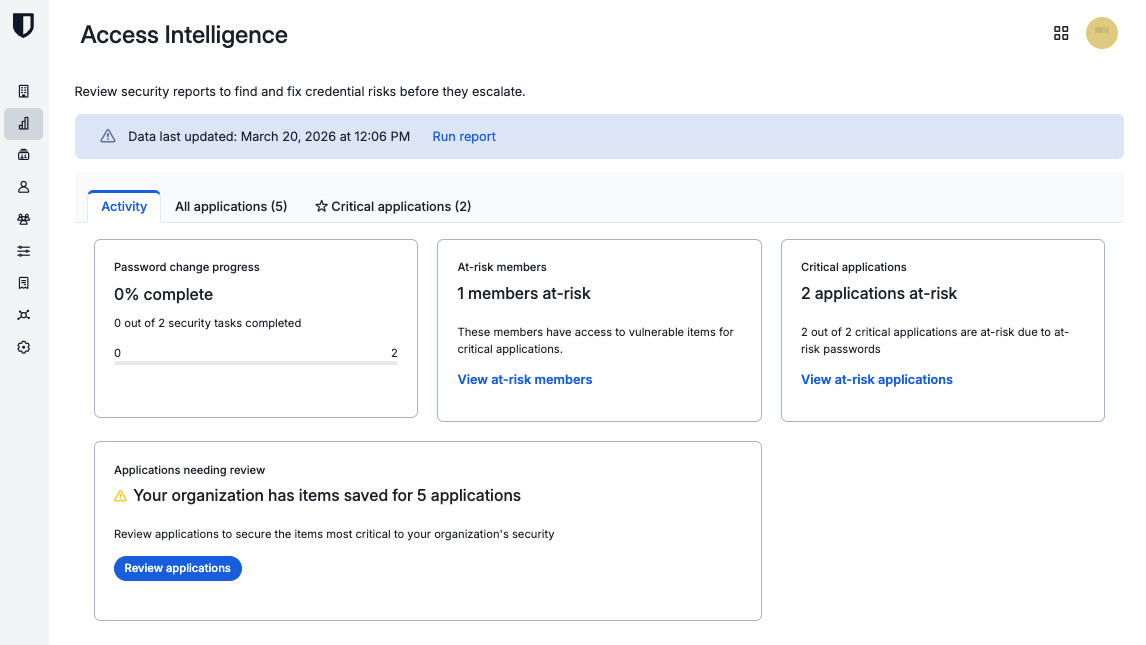Image resolution: width=1146 pixels, height=645 pixels.
Task: Open the Access Intelligence reporting icon
Action: (23, 124)
